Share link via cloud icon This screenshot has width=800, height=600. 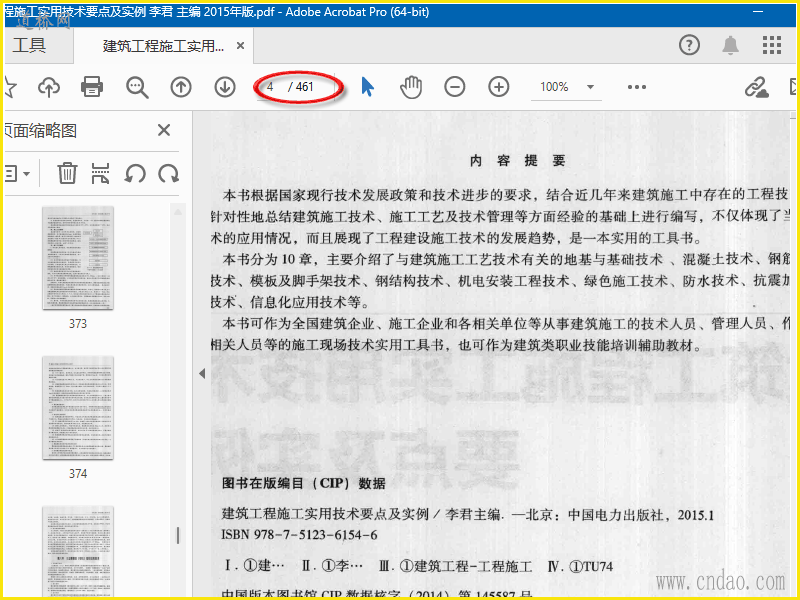click(x=756, y=87)
